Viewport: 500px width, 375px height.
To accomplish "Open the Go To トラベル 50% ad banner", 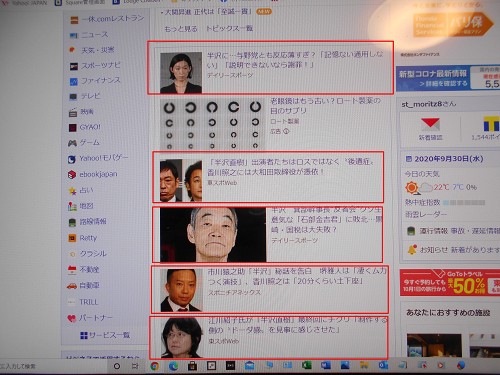I will click(x=450, y=283).
